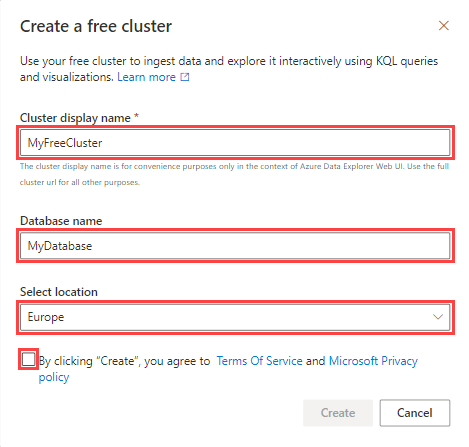Open the Terms Of Service link
469x447 pixels.
pyautogui.click(x=259, y=361)
